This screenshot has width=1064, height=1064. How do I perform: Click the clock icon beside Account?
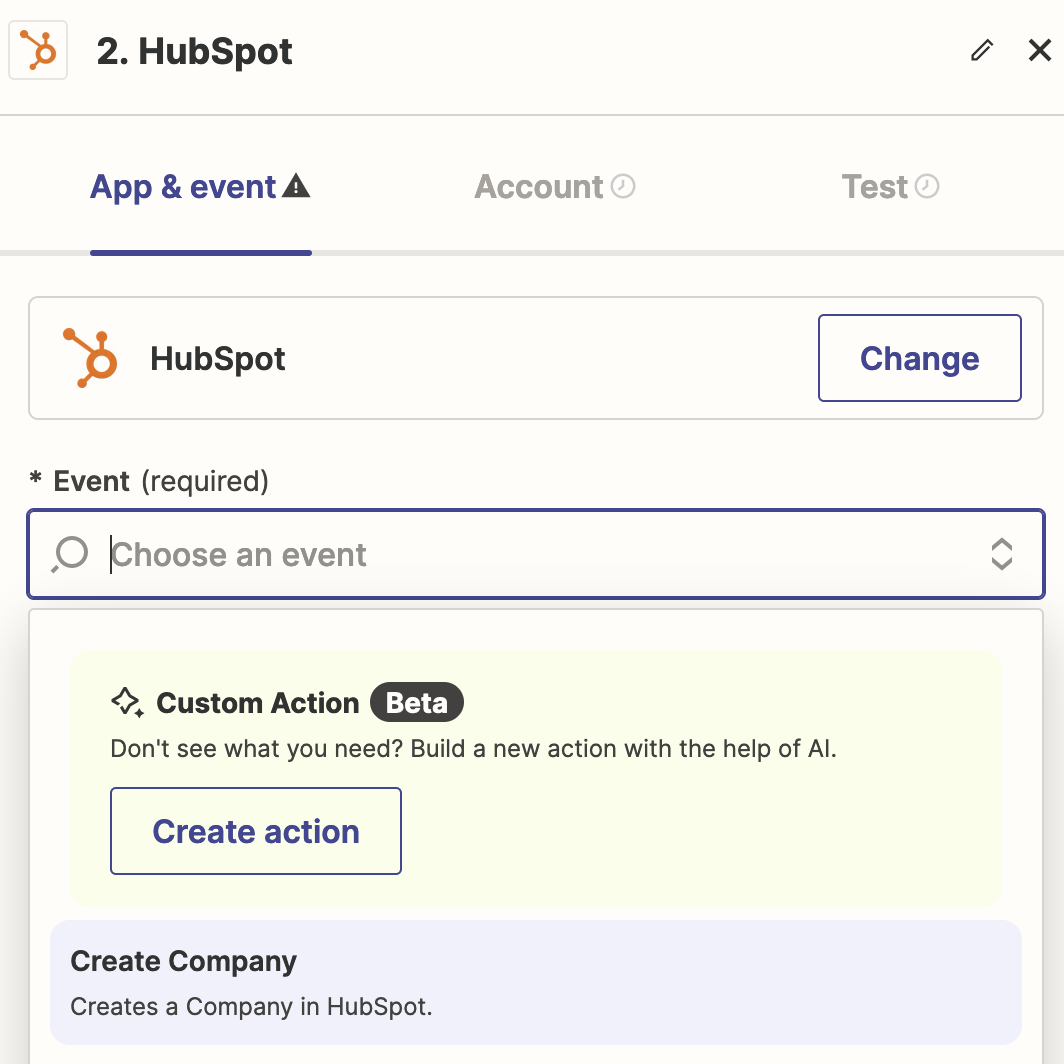(x=623, y=186)
